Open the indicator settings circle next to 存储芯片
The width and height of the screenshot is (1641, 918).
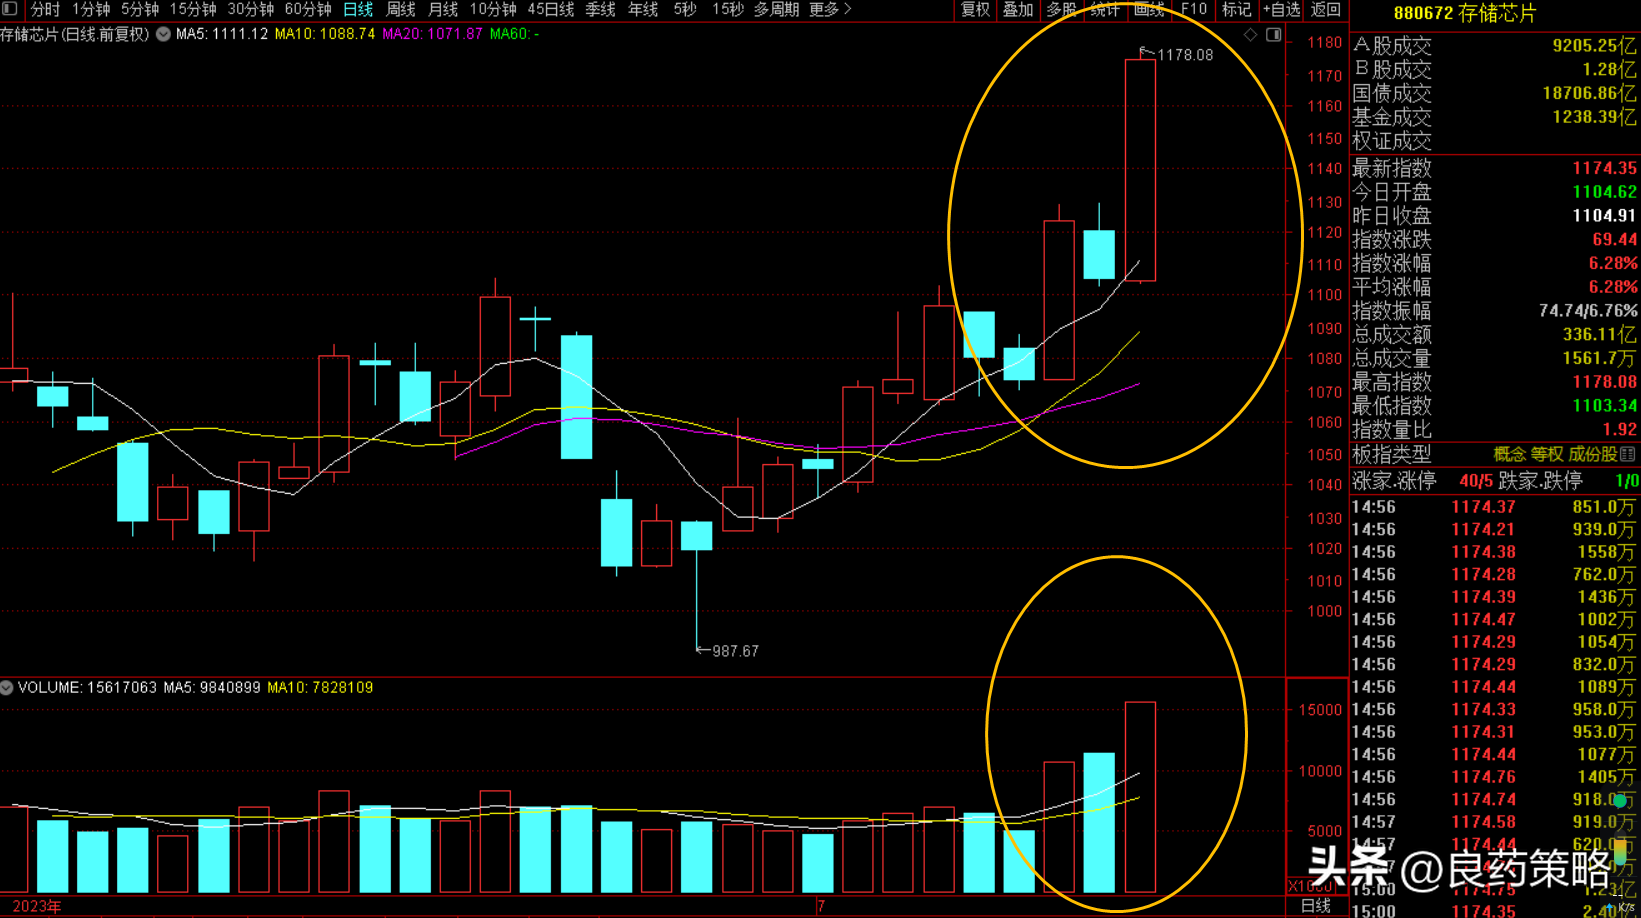[x=163, y=34]
